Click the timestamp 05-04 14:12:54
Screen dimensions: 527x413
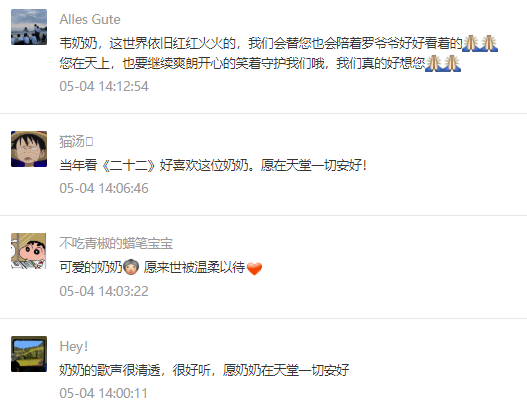click(x=104, y=86)
